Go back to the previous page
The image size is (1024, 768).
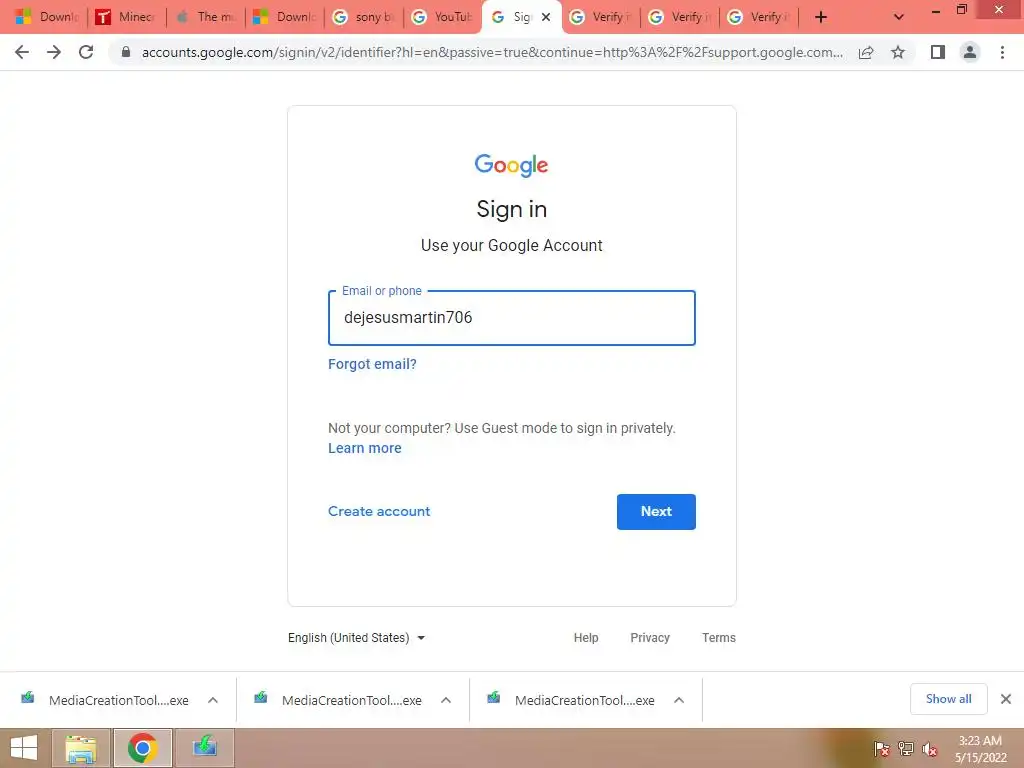[22, 52]
